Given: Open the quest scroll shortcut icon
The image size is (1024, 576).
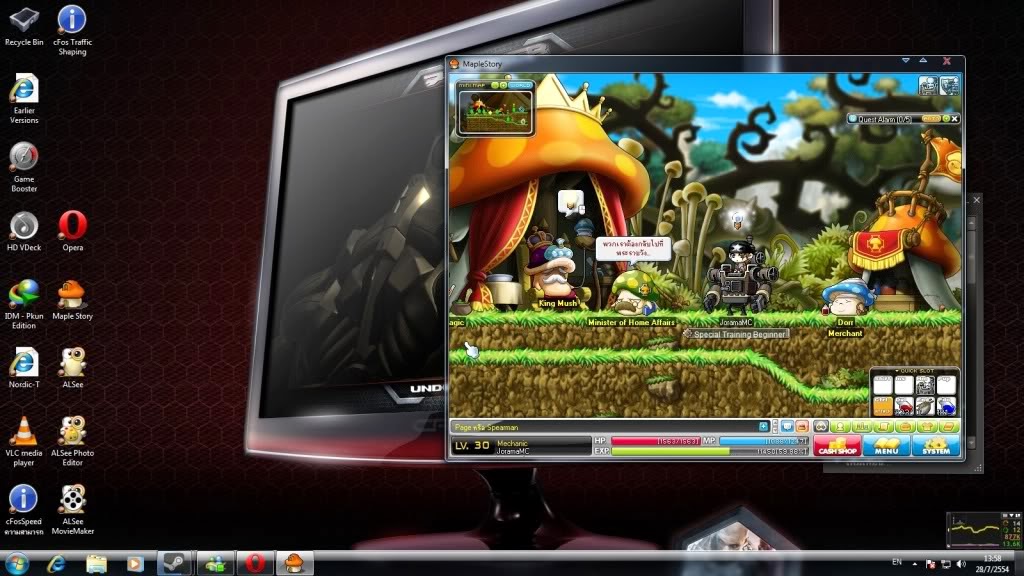Looking at the screenshot, I should click(884, 426).
